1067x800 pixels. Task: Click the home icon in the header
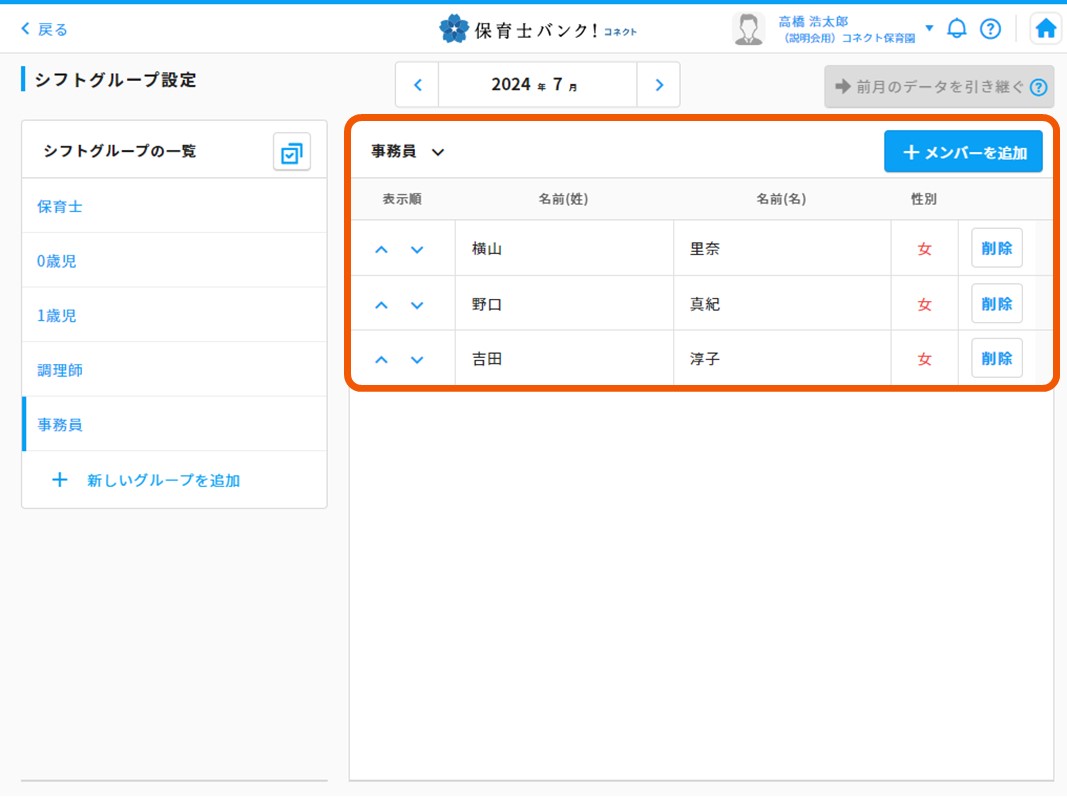[x=1045, y=29]
